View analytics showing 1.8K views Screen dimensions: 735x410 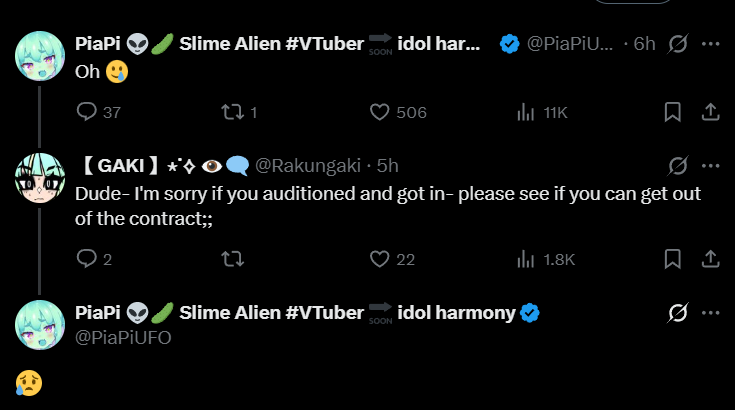[526, 259]
